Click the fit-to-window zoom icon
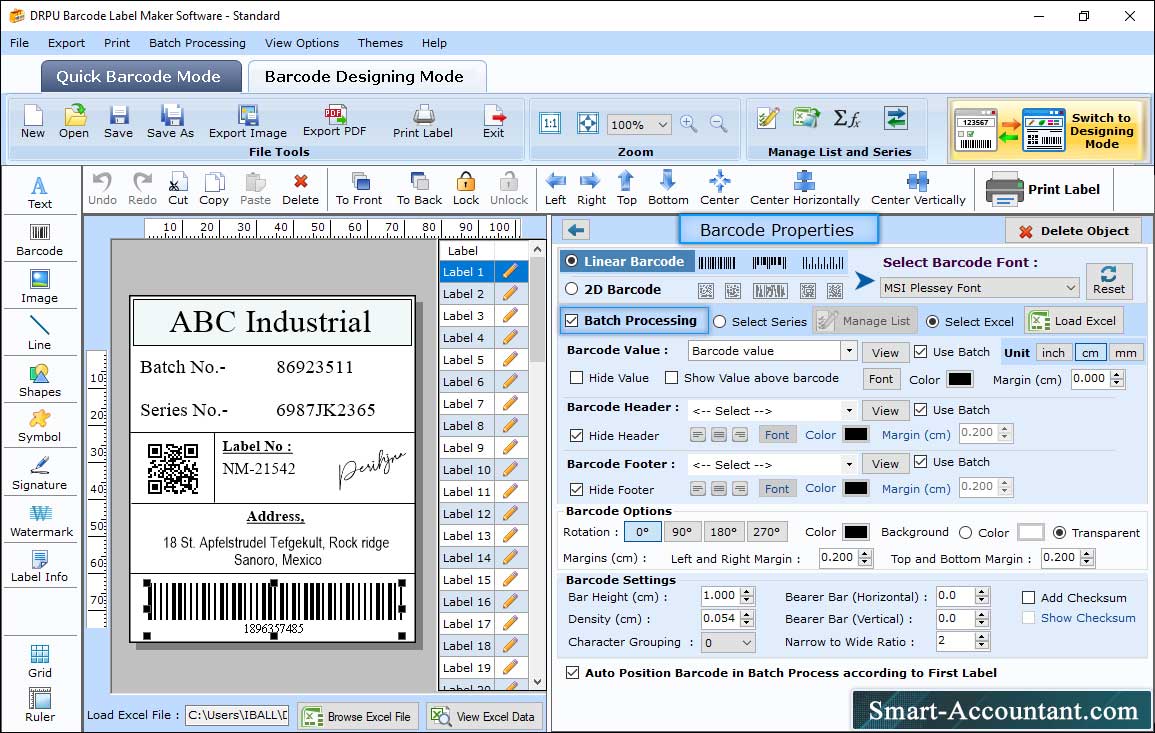 click(588, 123)
